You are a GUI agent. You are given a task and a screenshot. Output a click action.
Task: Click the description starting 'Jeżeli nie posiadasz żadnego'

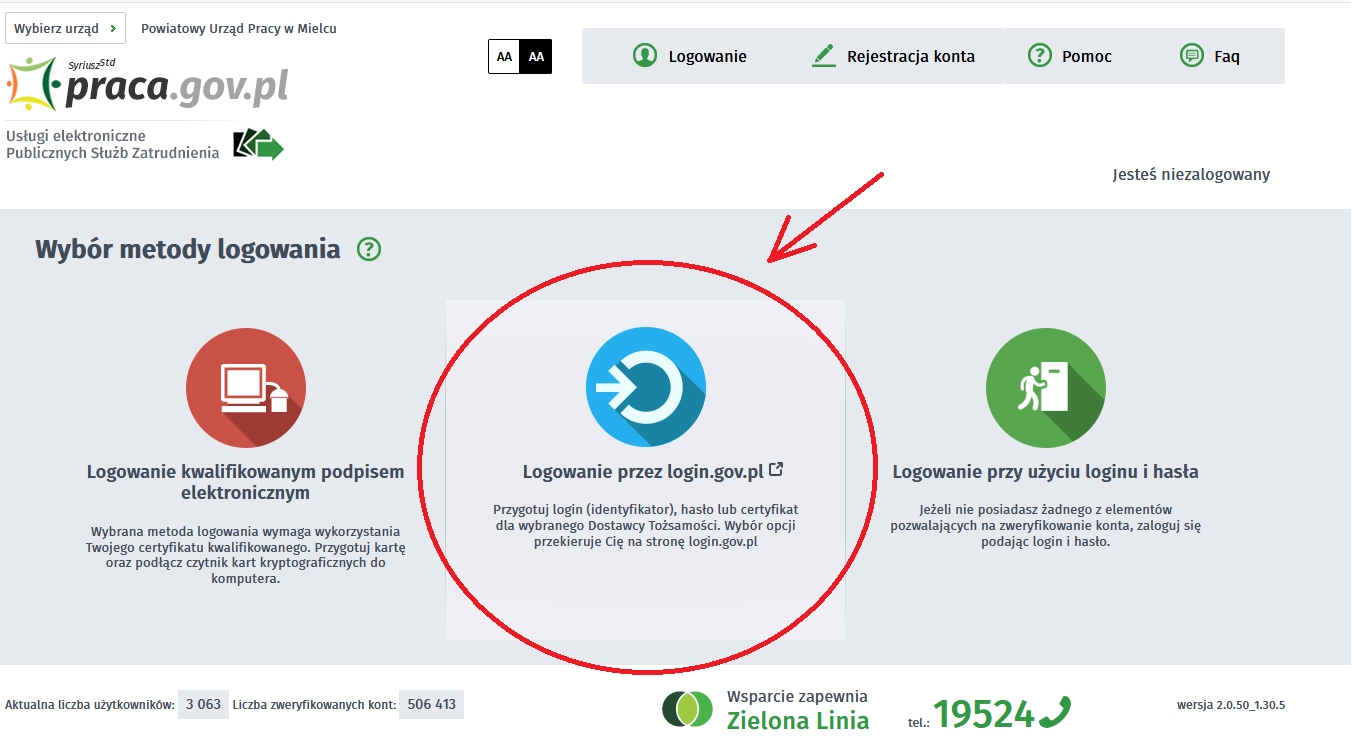coord(1046,525)
